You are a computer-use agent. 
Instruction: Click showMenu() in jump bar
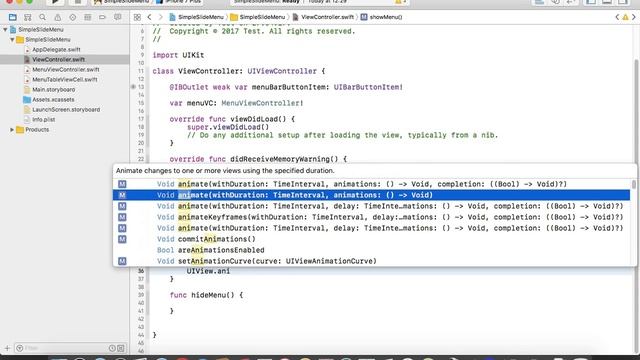click(381, 17)
